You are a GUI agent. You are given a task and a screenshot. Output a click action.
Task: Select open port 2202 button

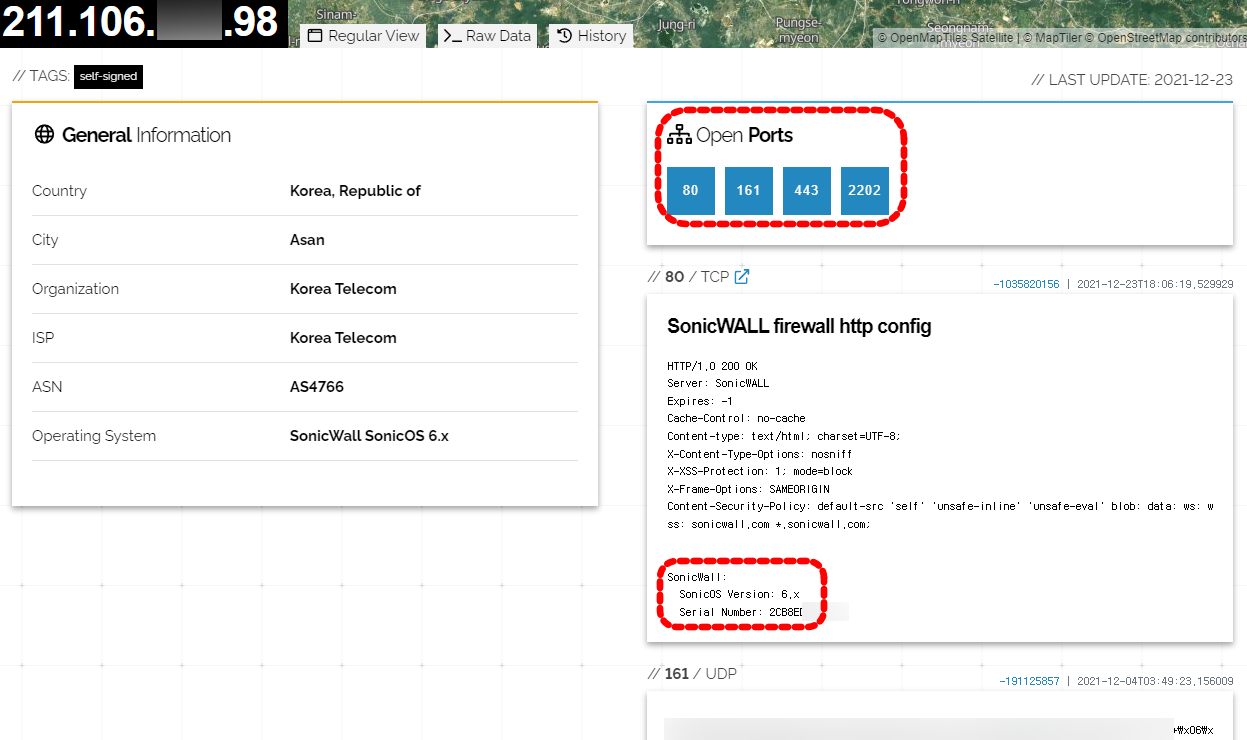(865, 191)
